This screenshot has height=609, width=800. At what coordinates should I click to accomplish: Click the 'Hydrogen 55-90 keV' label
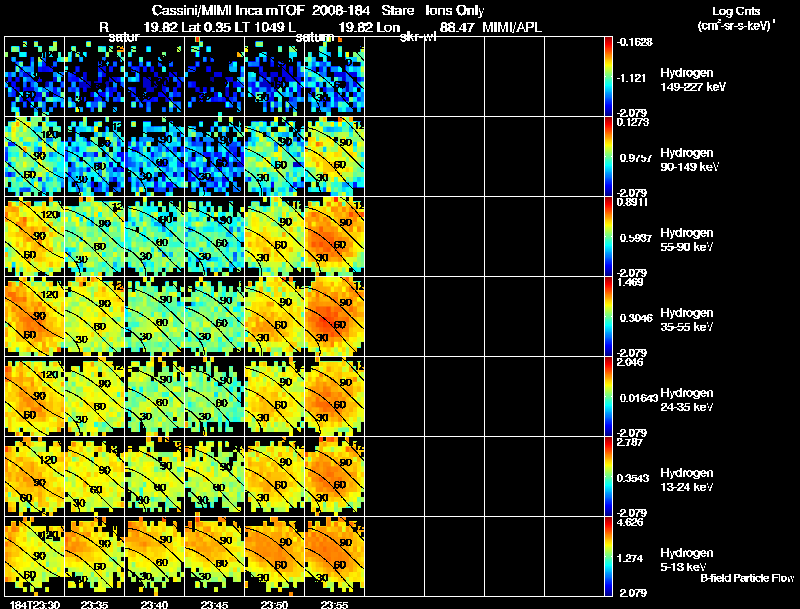687,240
